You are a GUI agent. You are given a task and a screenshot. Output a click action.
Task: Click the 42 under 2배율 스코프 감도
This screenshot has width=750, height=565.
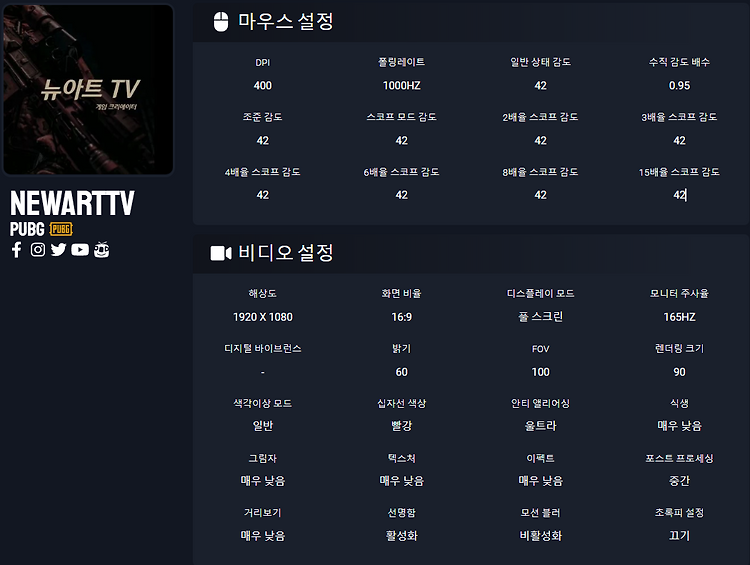coord(540,141)
